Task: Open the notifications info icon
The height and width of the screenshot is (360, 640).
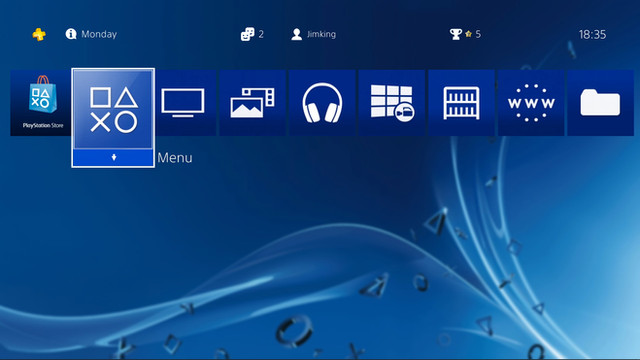Action: click(71, 34)
